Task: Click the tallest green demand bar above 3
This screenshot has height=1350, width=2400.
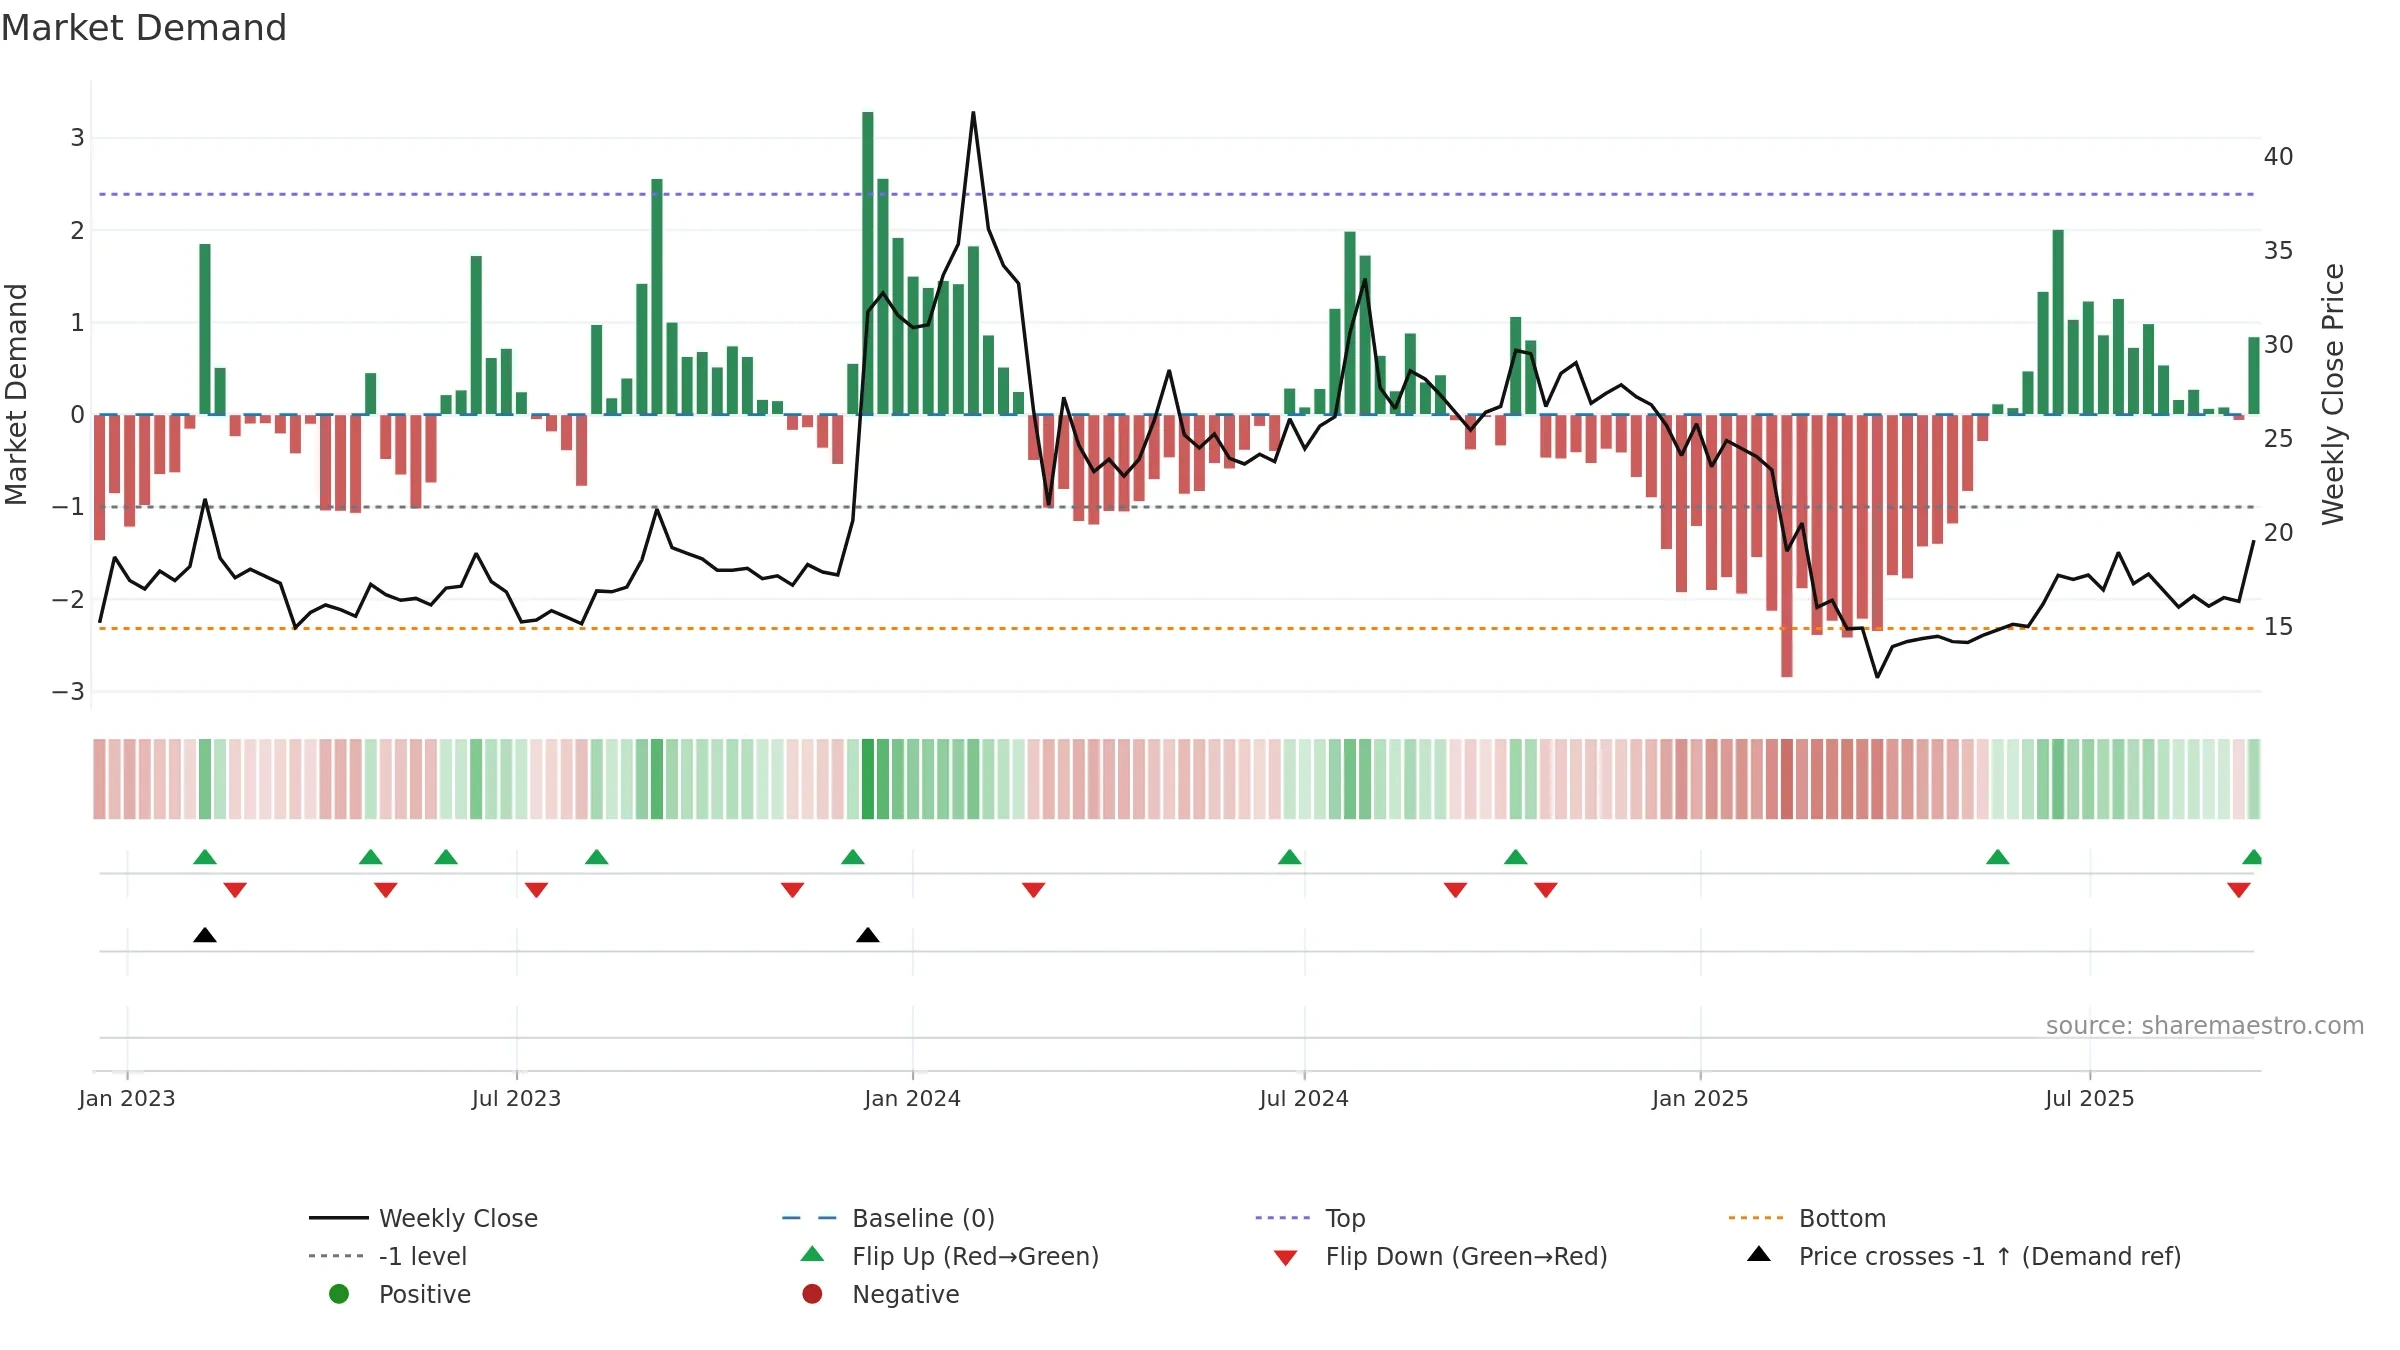Action: coord(868,263)
